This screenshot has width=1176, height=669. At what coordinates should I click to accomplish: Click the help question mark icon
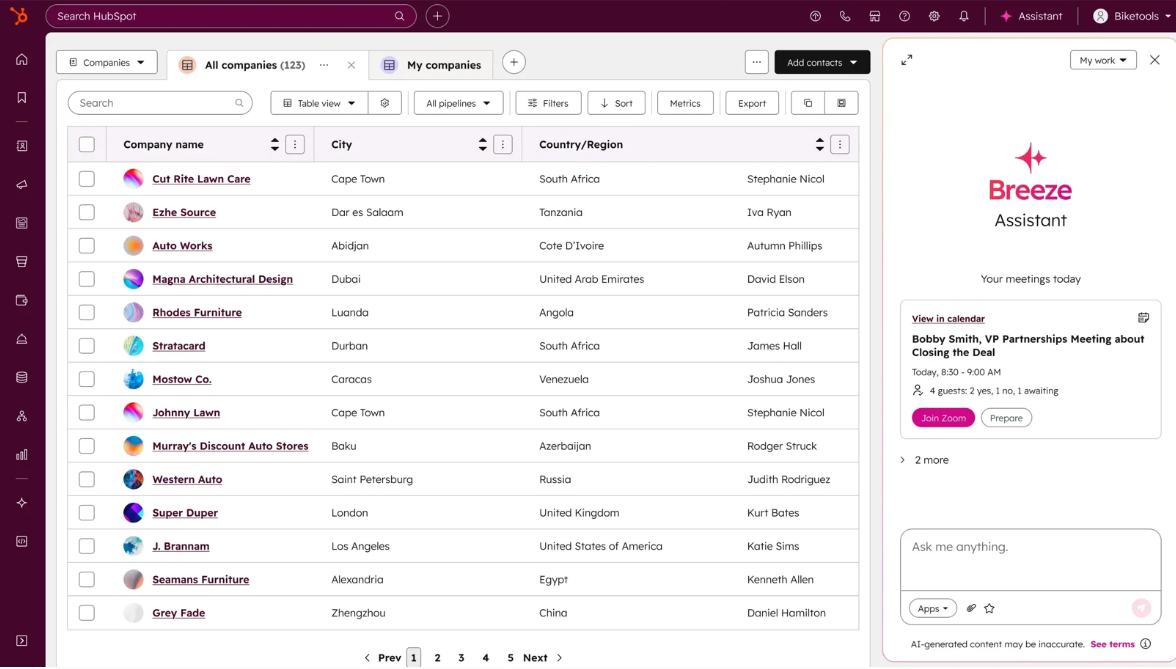pos(904,16)
